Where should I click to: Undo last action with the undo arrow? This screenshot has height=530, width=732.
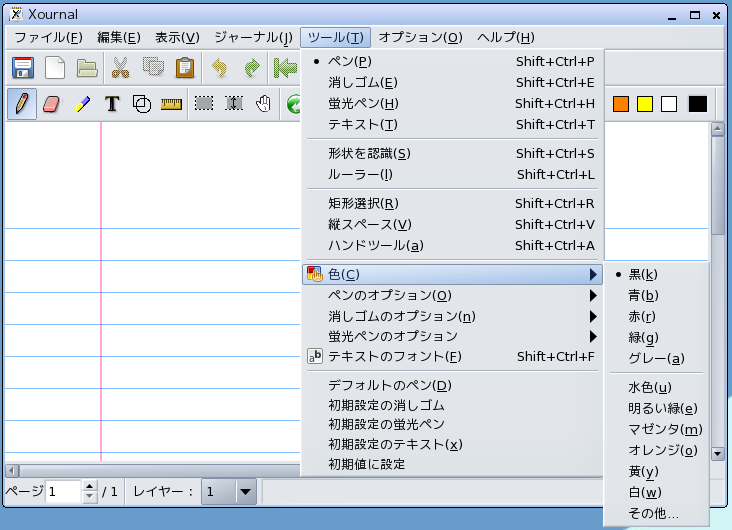(x=219, y=68)
